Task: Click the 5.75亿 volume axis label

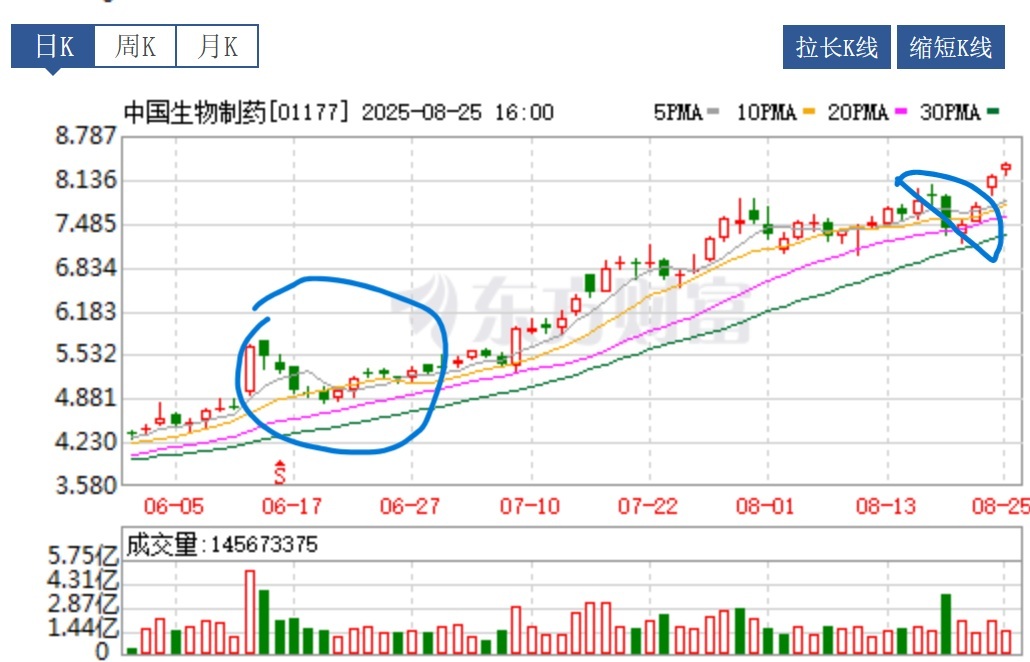Action: (x=83, y=556)
